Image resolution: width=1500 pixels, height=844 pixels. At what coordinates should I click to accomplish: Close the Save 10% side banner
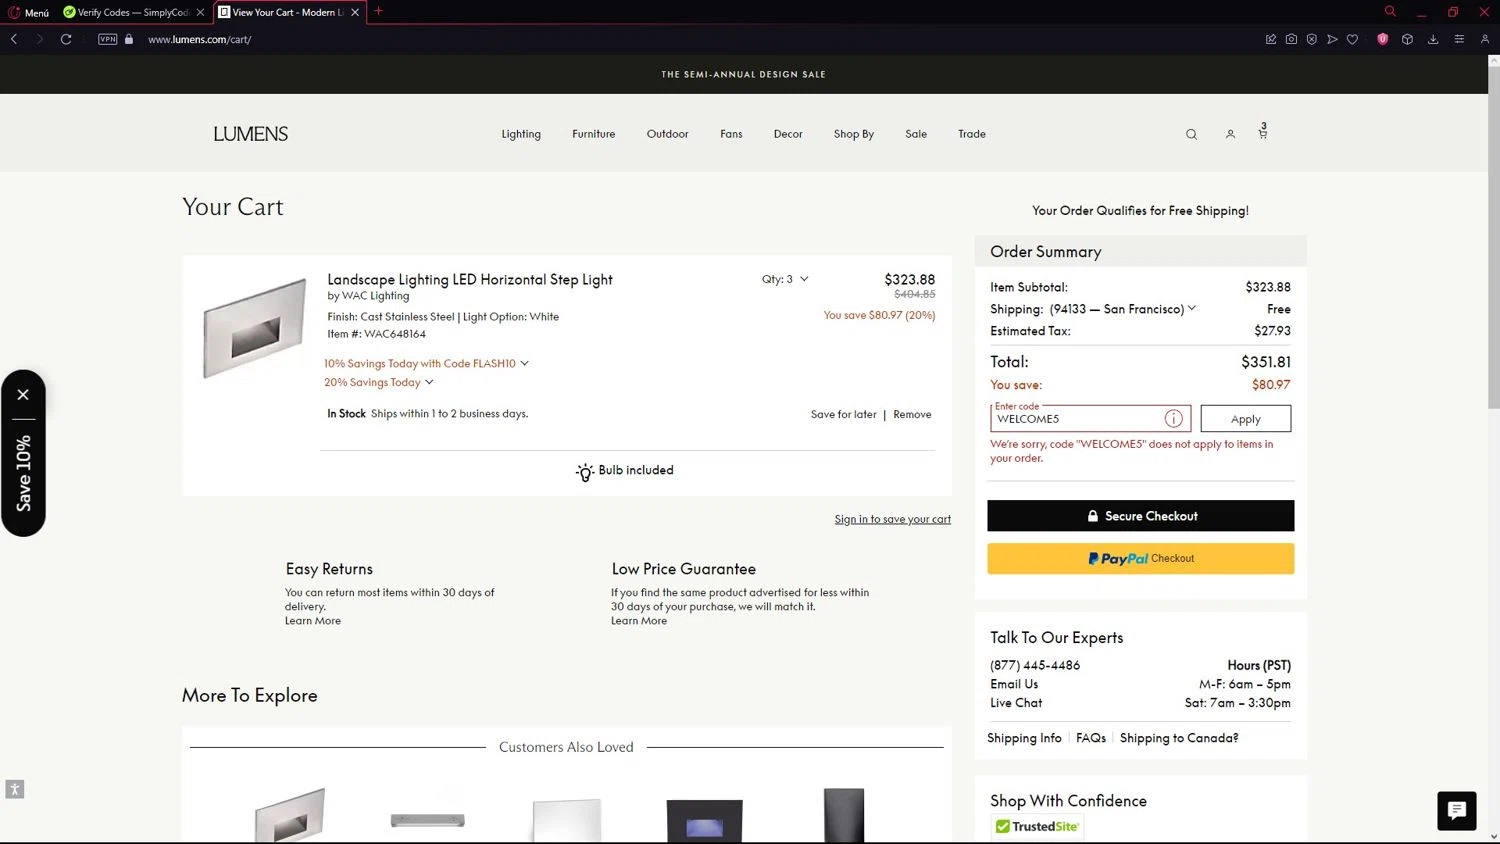23,394
